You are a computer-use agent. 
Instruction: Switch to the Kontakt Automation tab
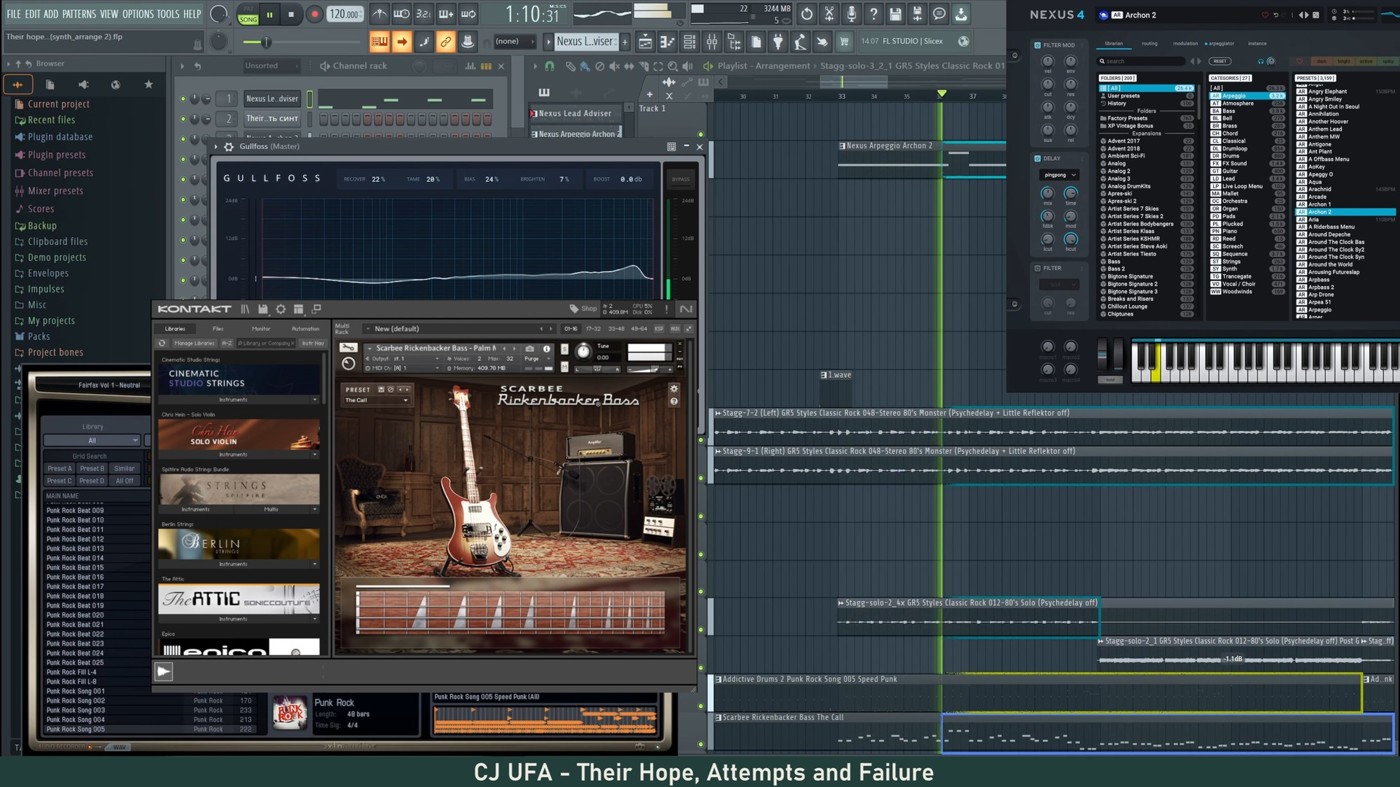point(305,329)
